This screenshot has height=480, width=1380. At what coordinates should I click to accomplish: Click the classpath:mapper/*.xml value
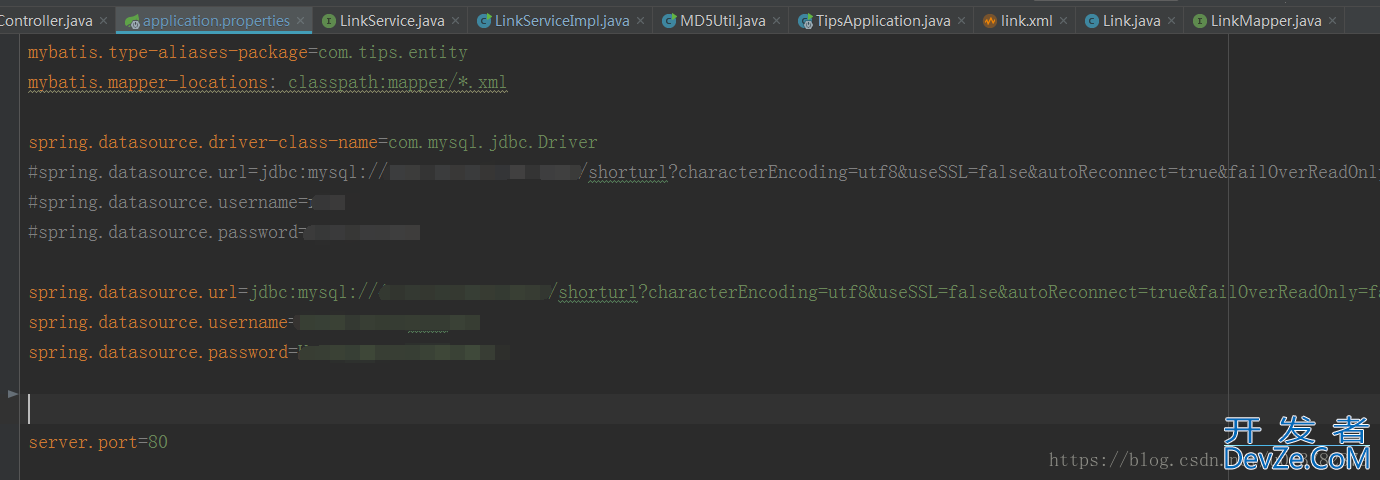pos(398,82)
